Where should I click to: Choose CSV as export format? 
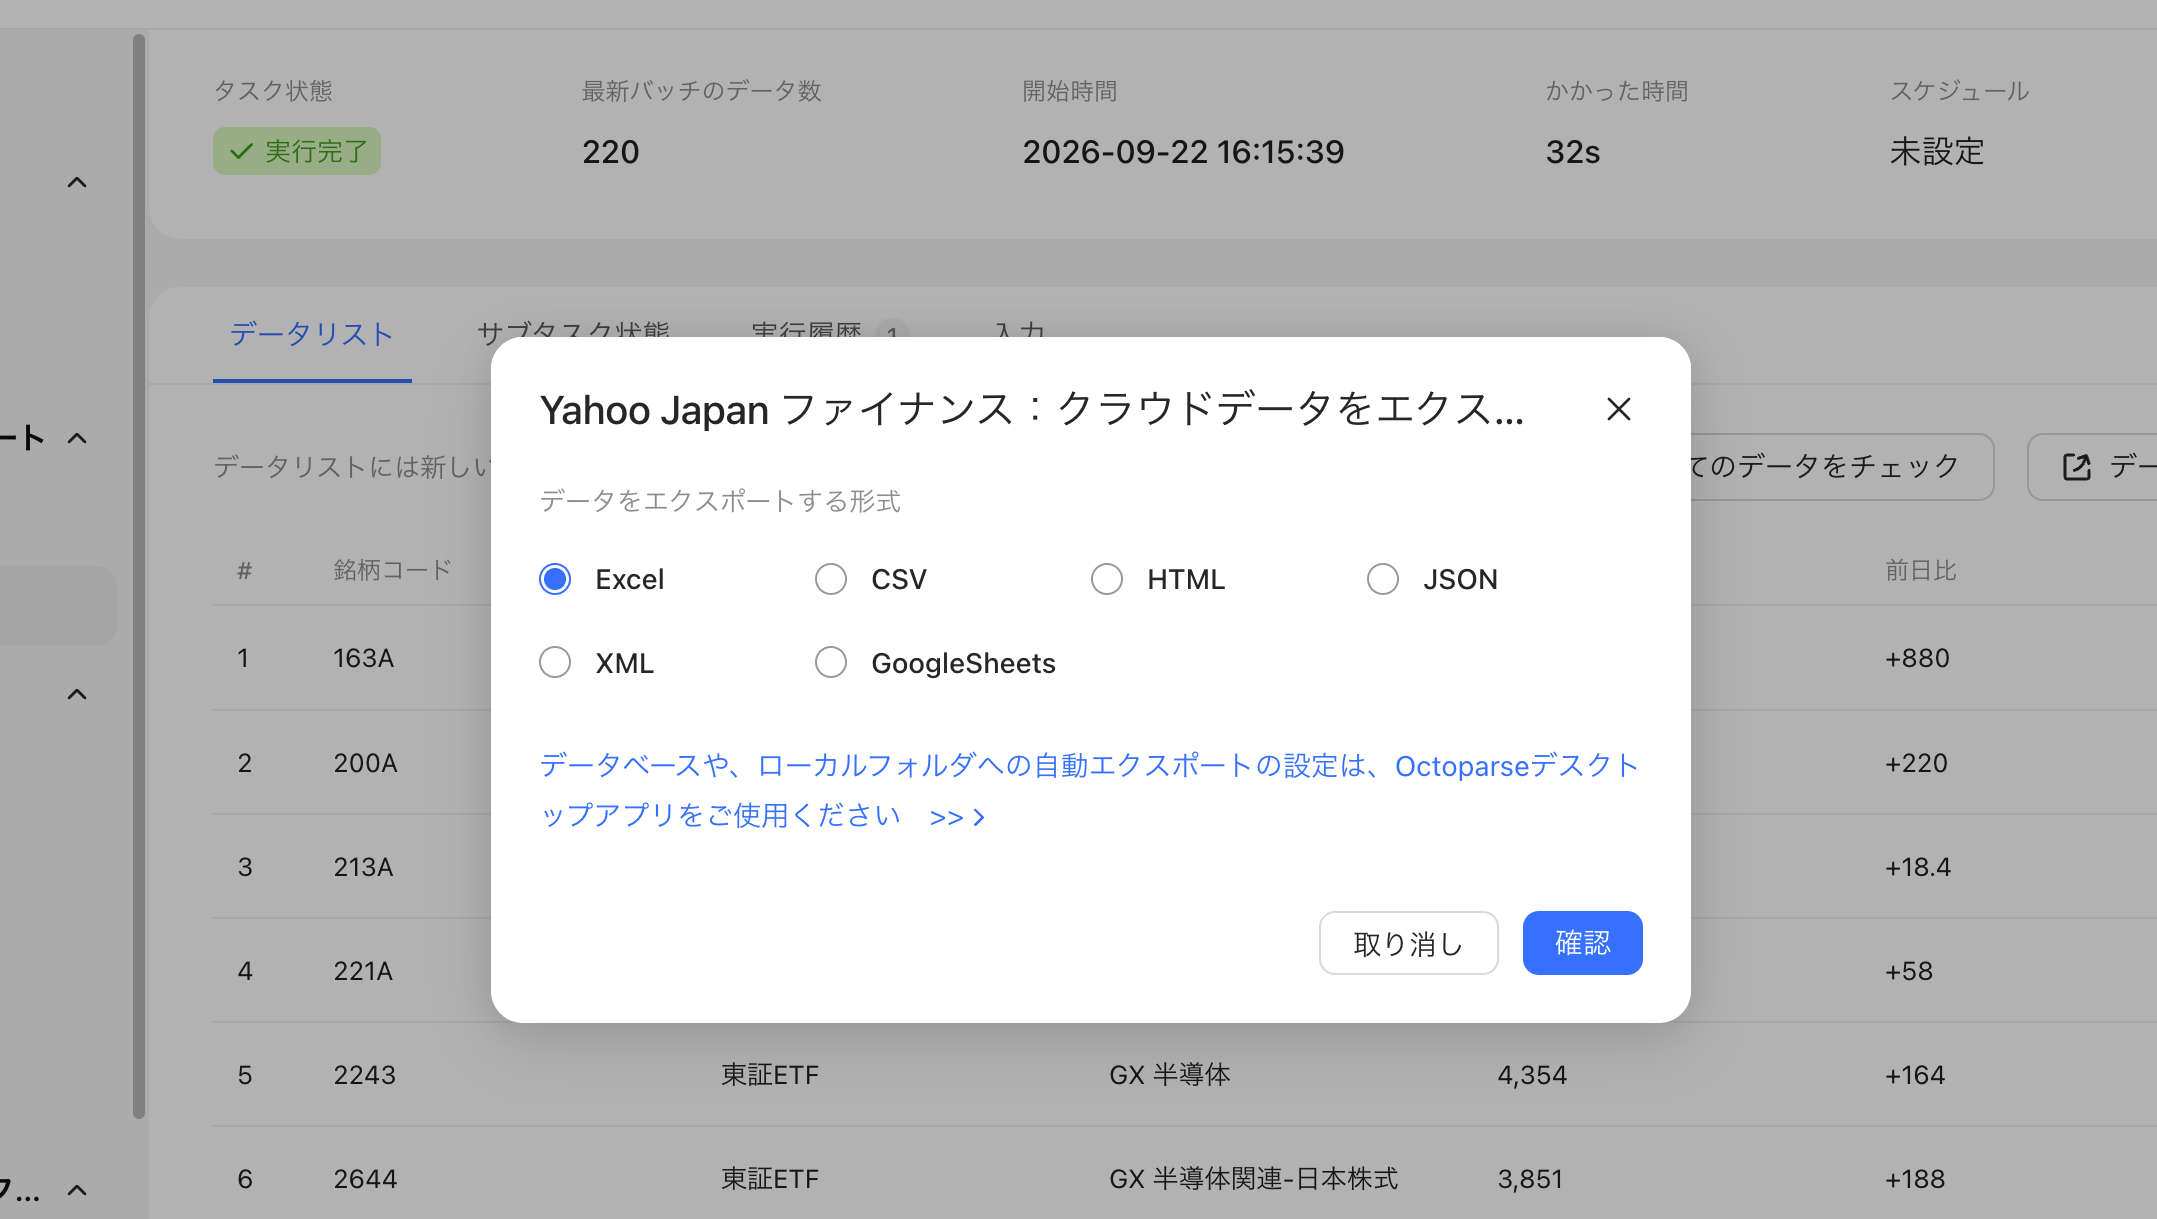(831, 579)
